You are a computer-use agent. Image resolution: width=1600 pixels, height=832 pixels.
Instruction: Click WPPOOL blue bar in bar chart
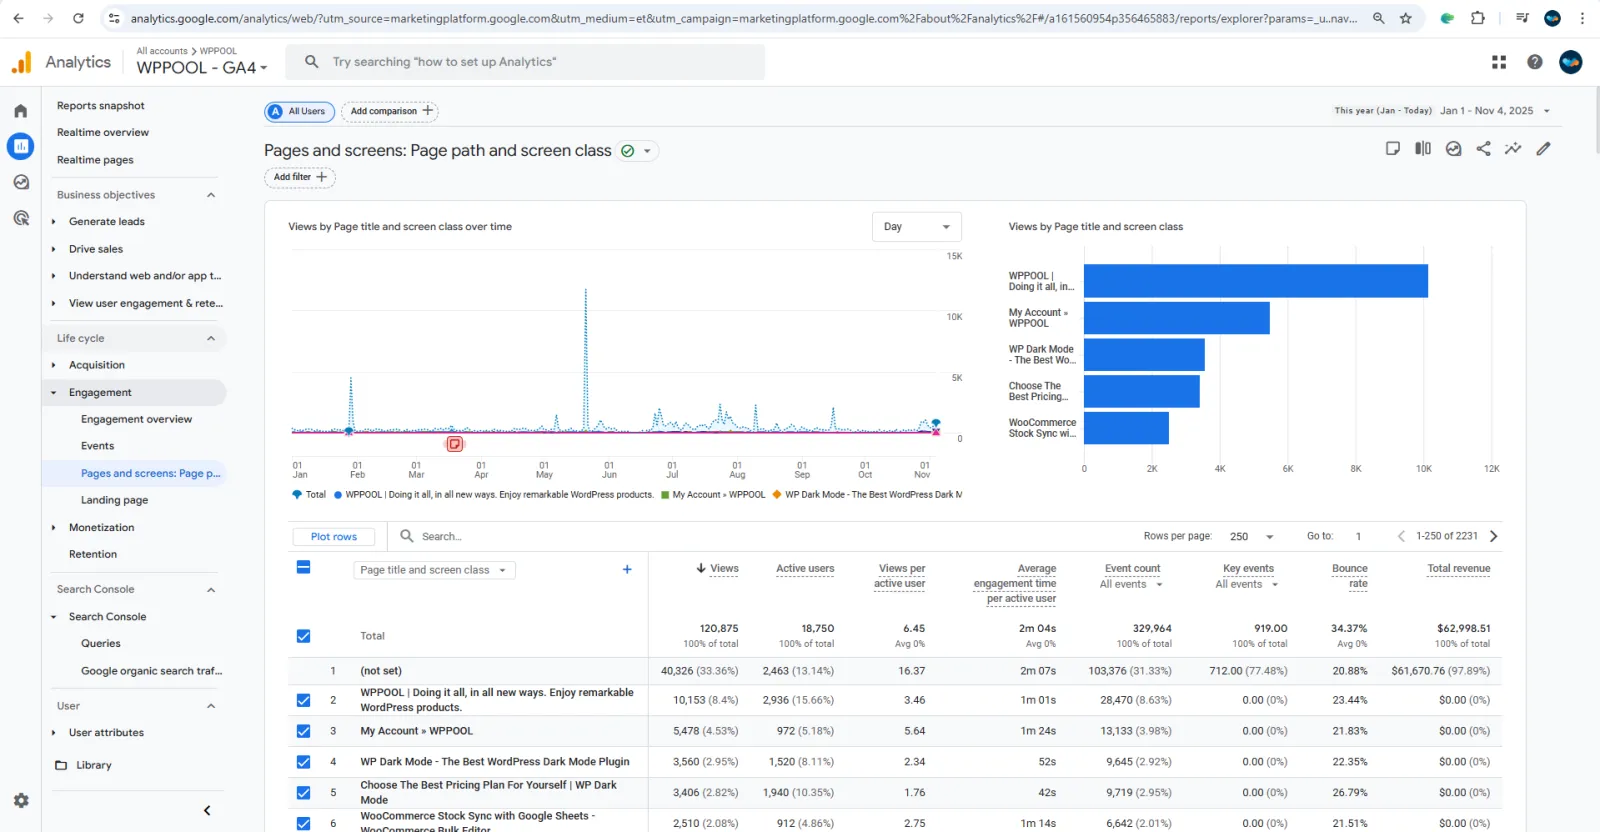click(x=1256, y=281)
